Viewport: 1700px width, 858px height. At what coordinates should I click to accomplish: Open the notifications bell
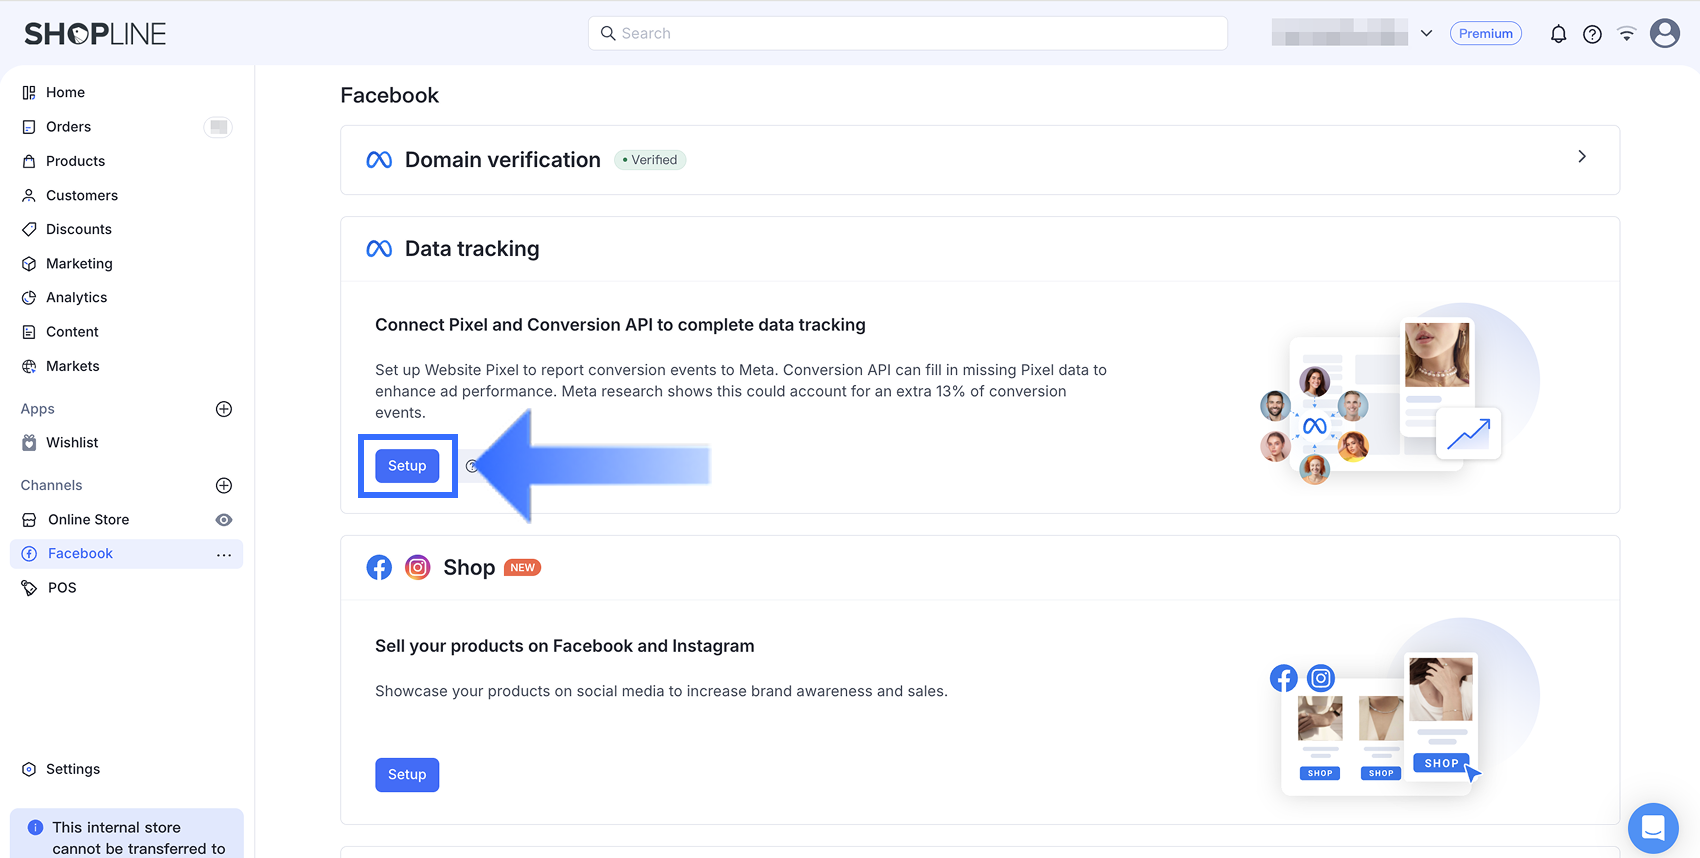(x=1558, y=34)
